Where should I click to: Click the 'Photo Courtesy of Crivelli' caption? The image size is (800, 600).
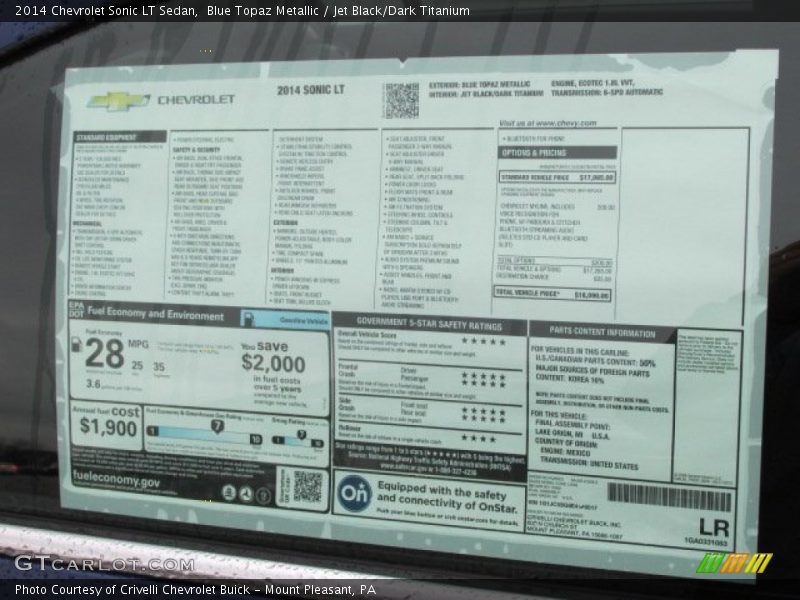195,590
